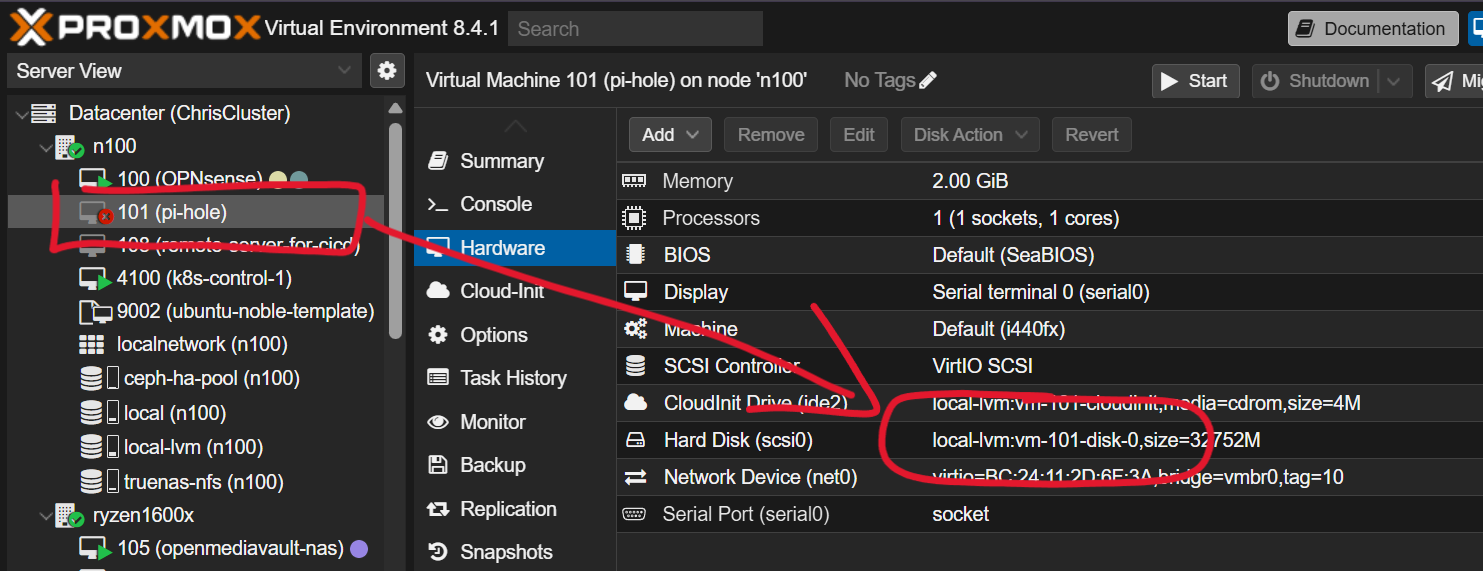The image size is (1483, 571).
Task: Open the Add hardware dropdown
Action: click(x=670, y=135)
